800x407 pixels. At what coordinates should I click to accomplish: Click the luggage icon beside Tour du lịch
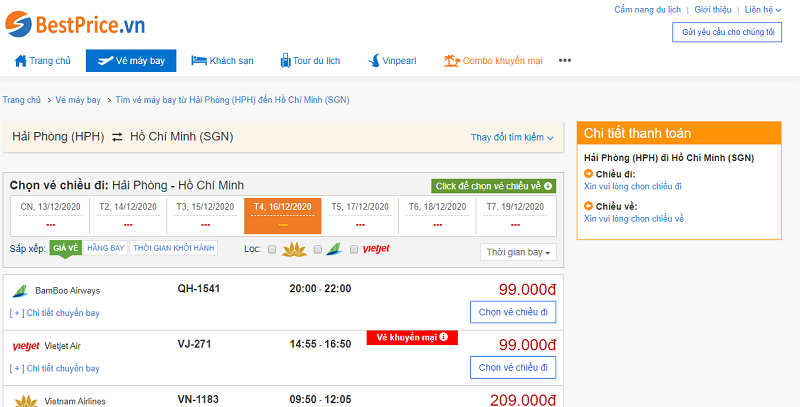285,61
